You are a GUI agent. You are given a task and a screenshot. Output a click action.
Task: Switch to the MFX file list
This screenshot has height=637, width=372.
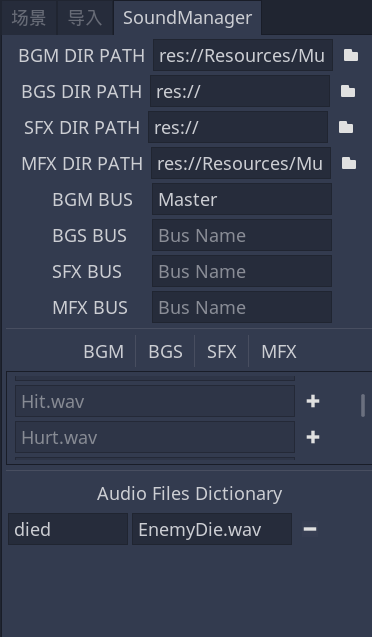coord(279,351)
